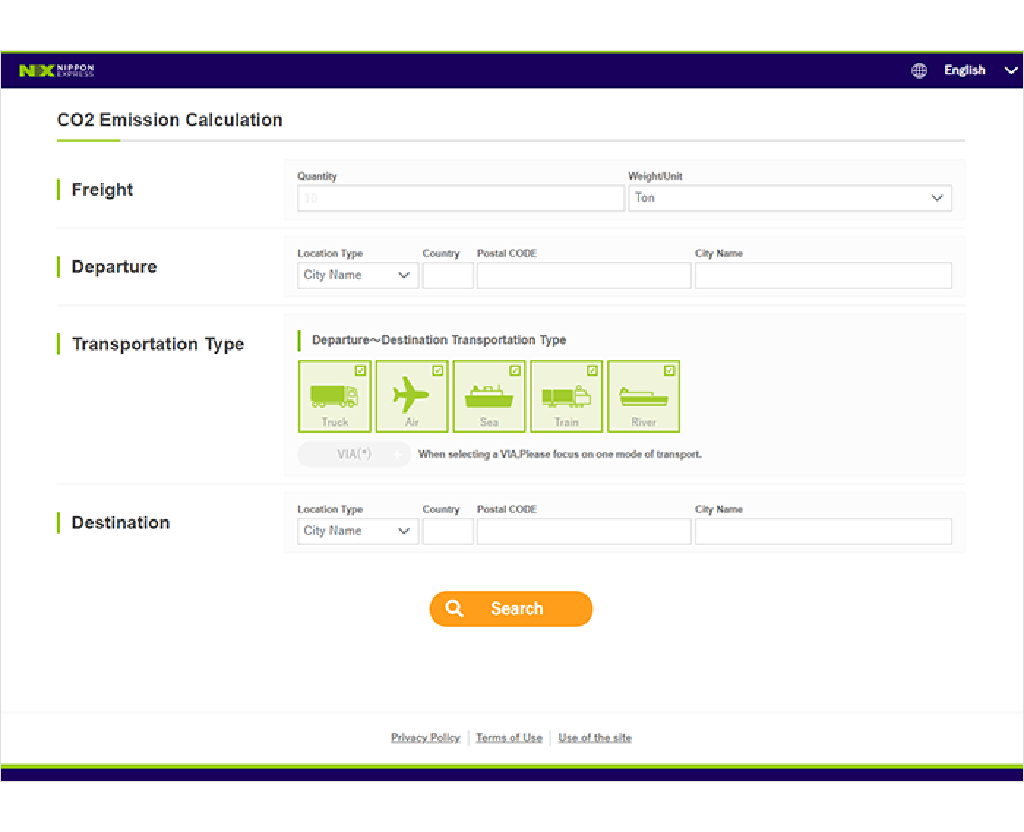The image size is (1024, 832).
Task: Click the Departure section label
Action: click(x=114, y=266)
